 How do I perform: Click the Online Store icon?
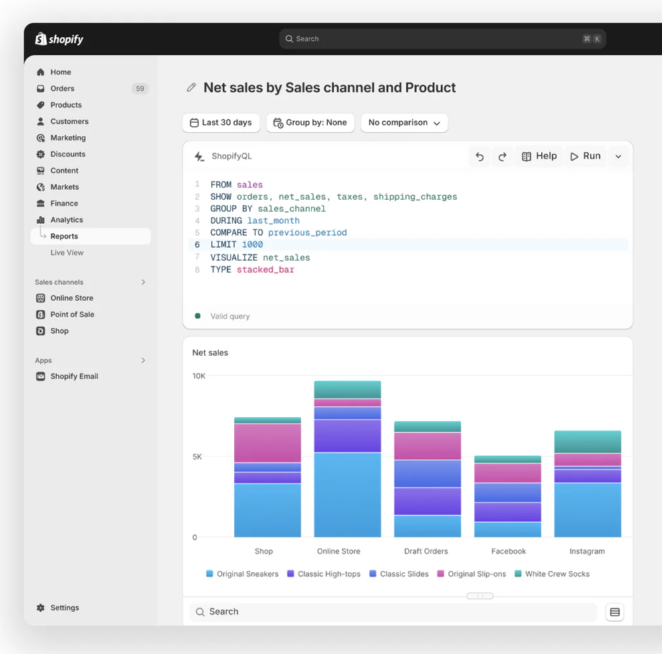pos(41,299)
